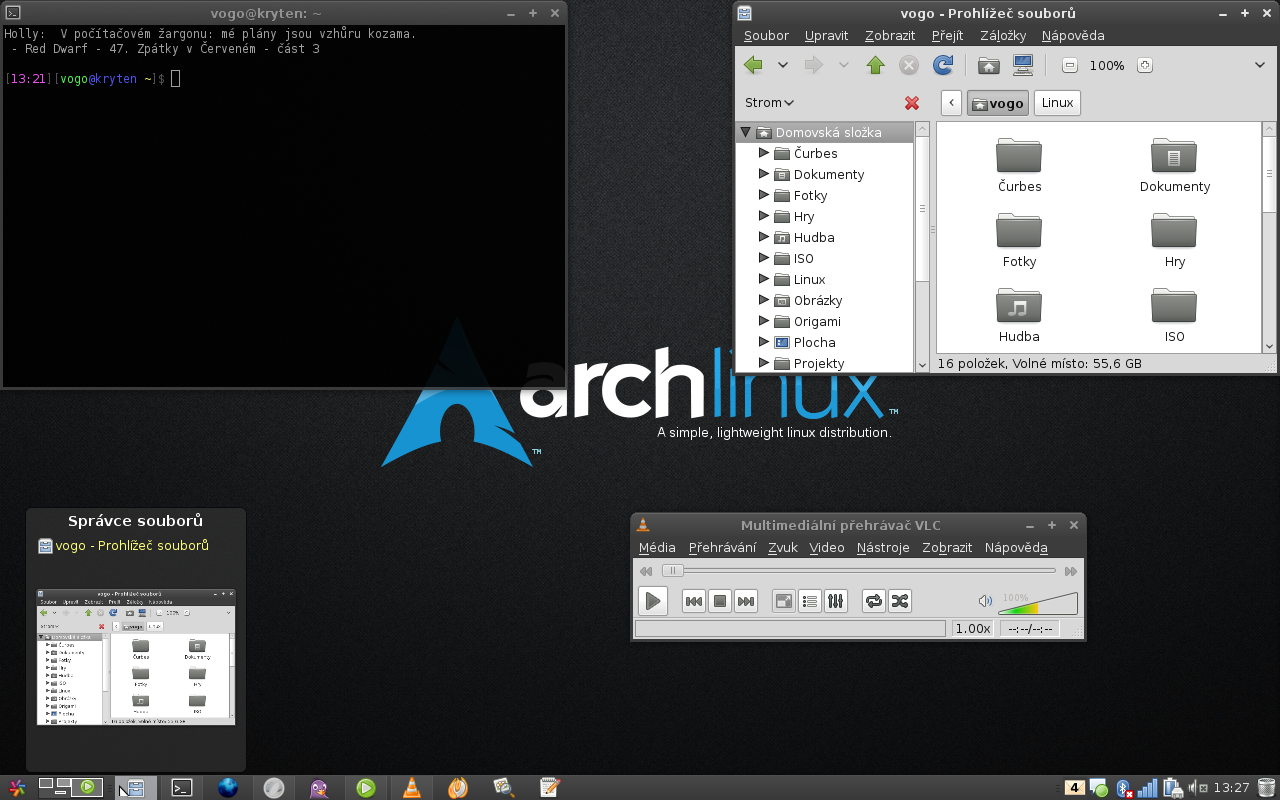
Task: Go back in file browser
Action: coord(753,65)
